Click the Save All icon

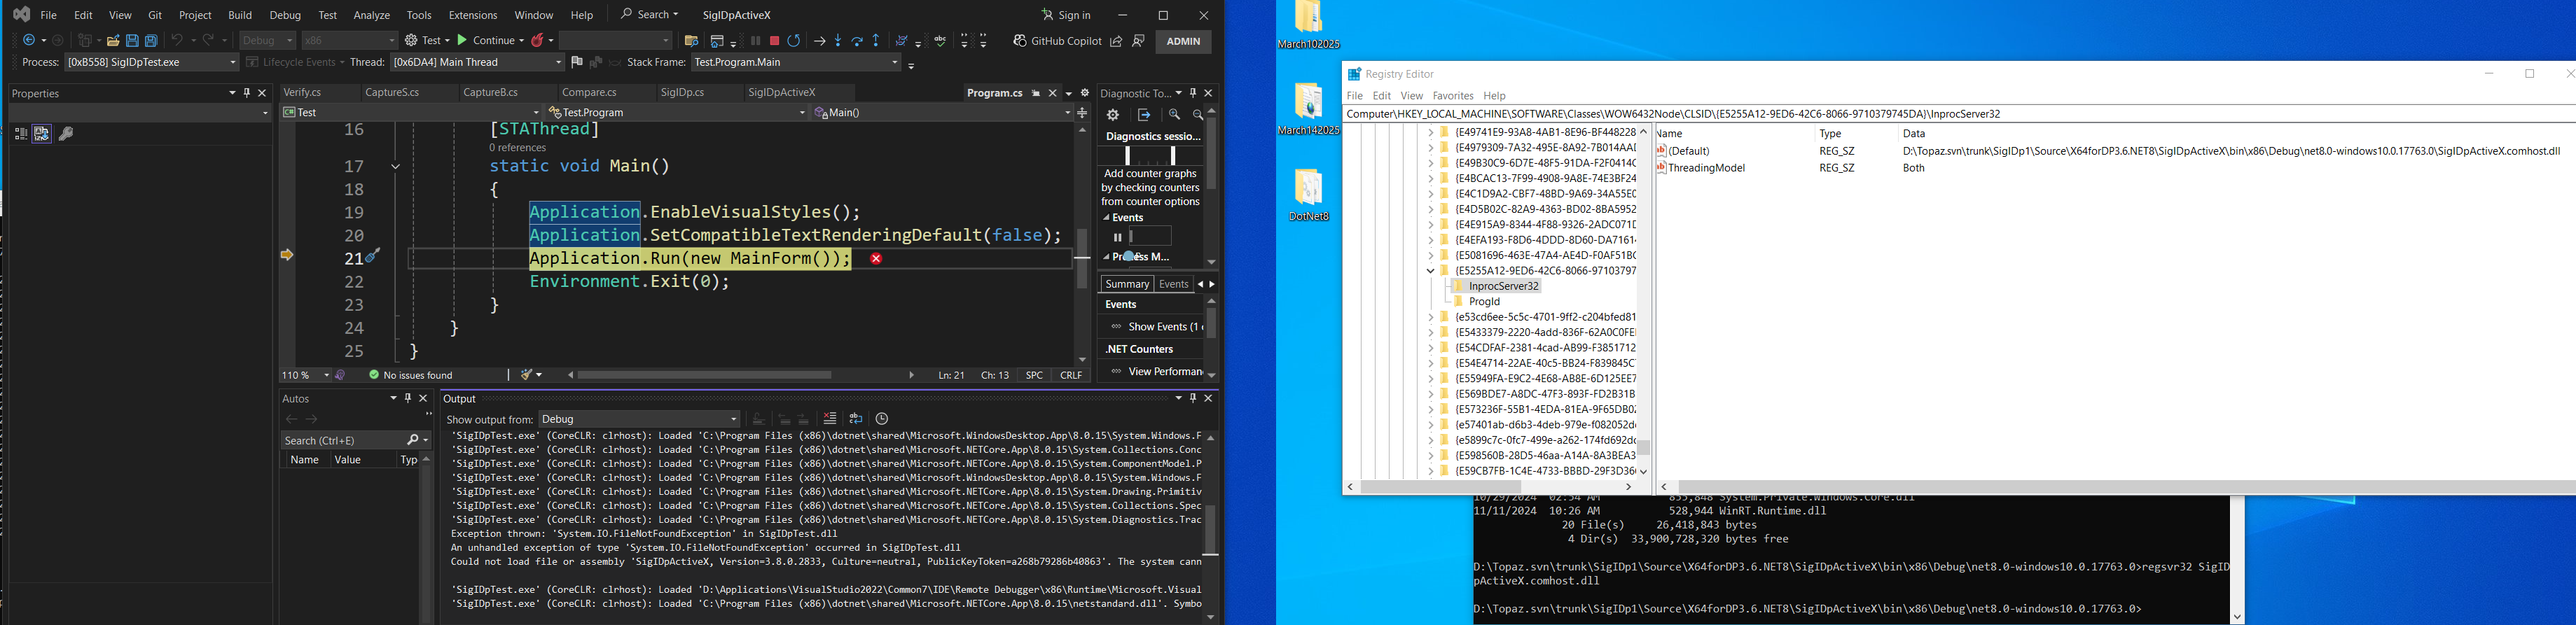[152, 41]
